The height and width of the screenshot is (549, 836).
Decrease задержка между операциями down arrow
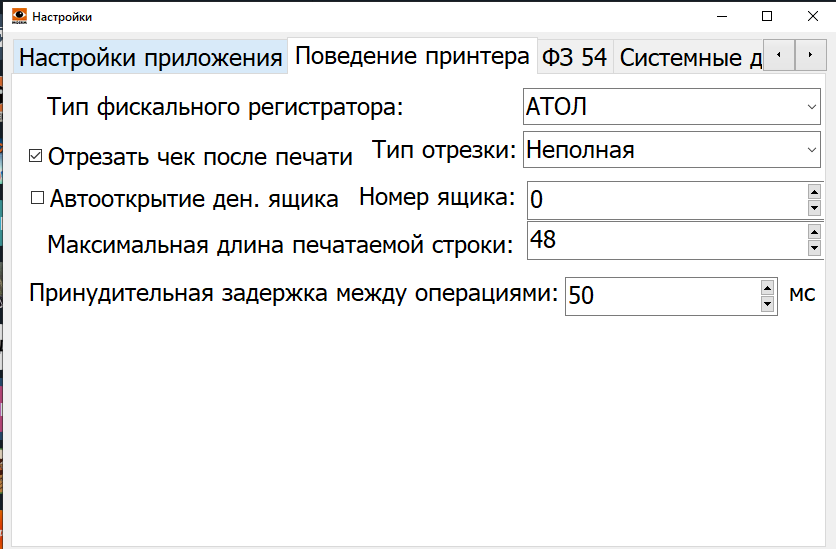pos(768,304)
